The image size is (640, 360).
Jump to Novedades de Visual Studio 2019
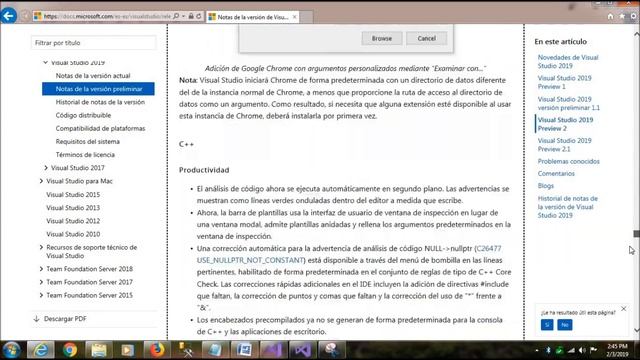[568, 62]
